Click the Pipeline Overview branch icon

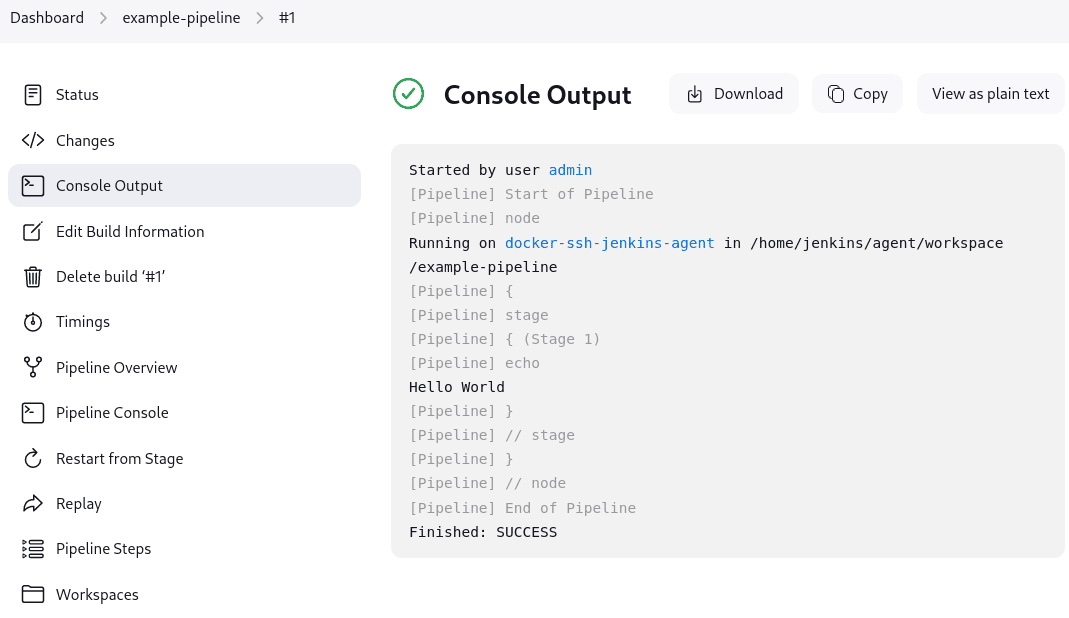tap(33, 368)
